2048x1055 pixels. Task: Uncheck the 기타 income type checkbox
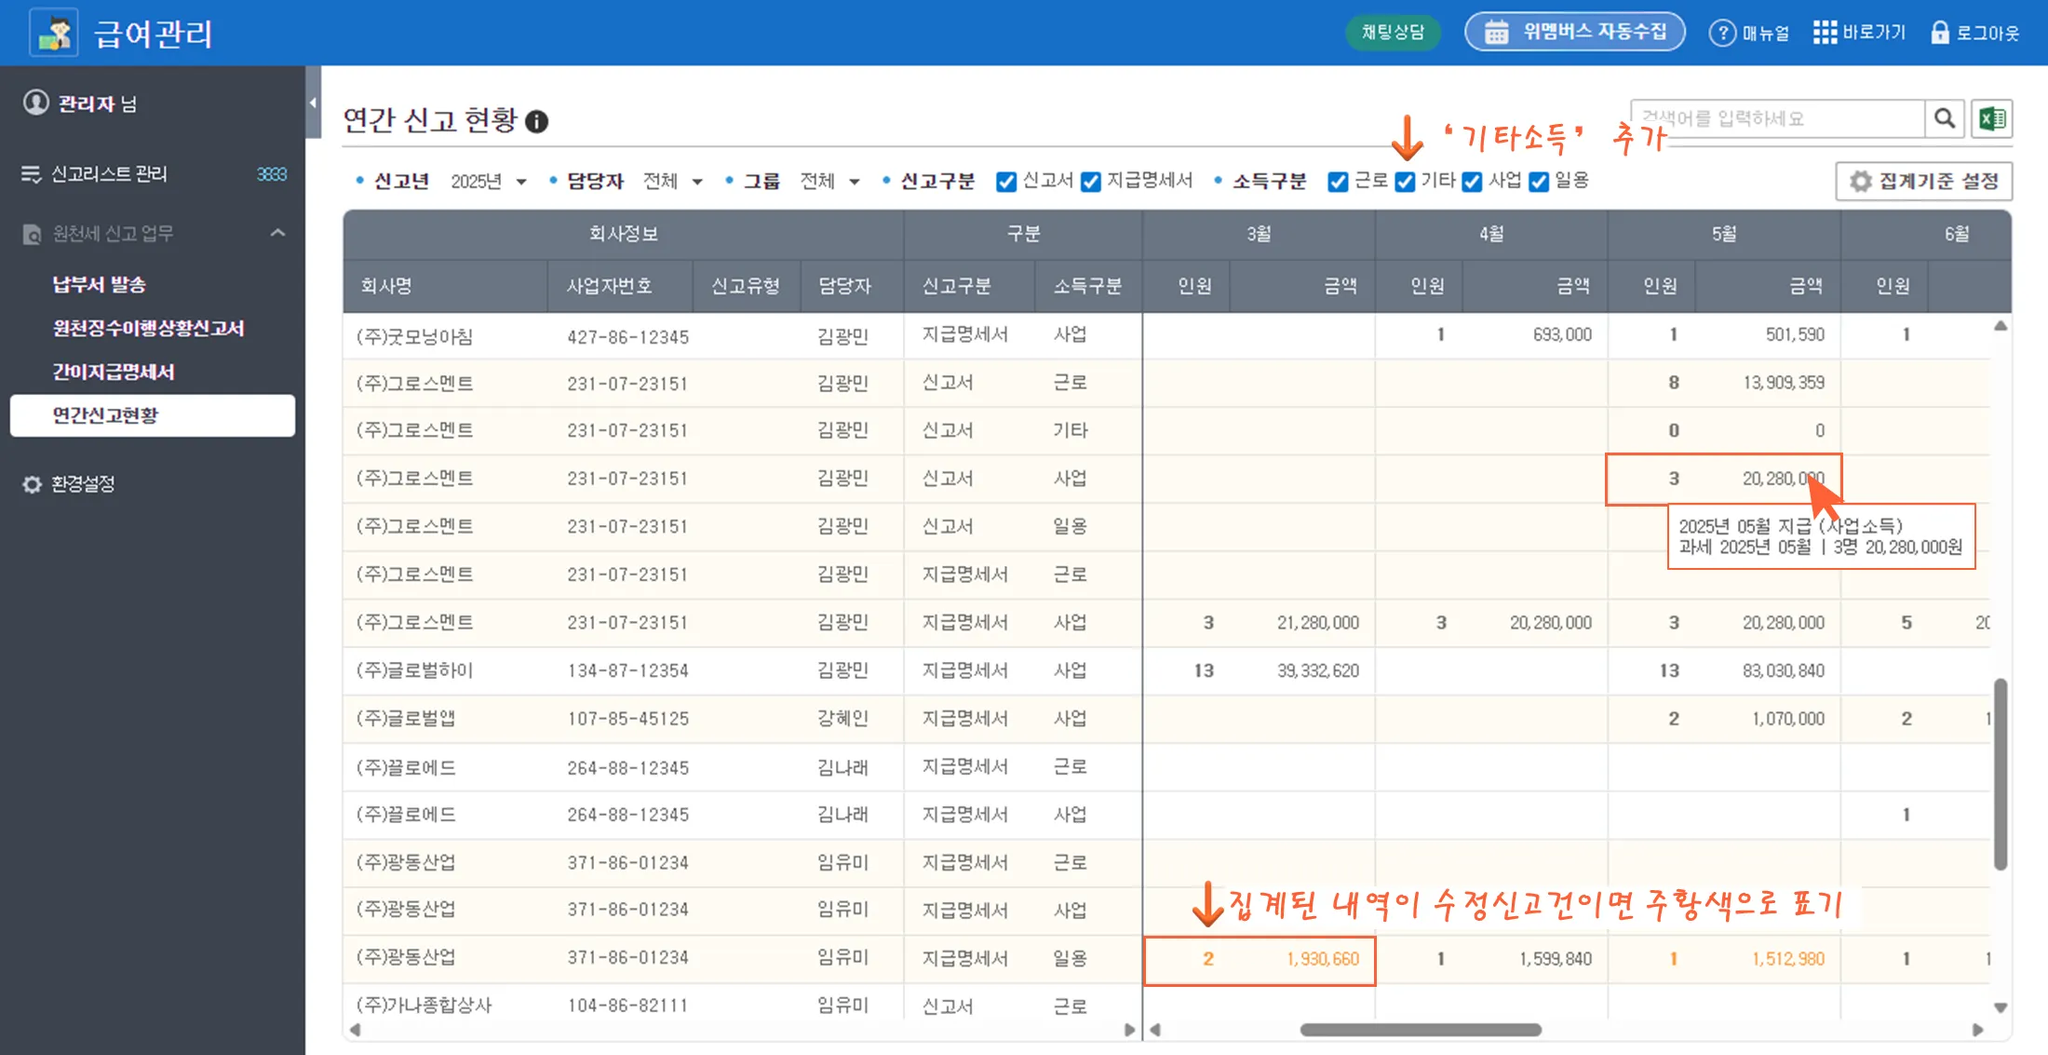pyautogui.click(x=1405, y=181)
